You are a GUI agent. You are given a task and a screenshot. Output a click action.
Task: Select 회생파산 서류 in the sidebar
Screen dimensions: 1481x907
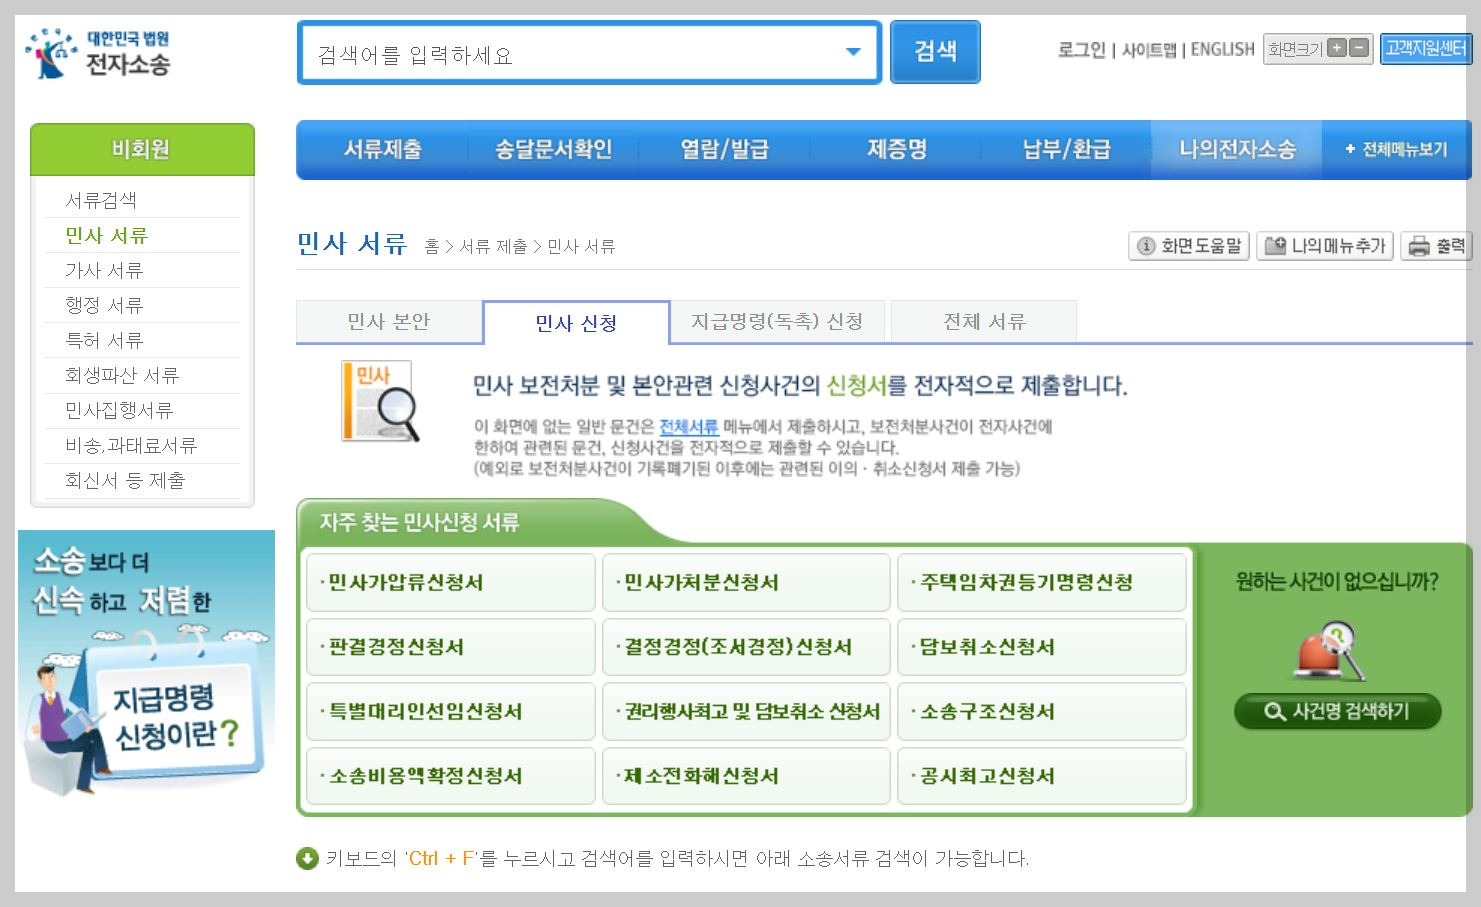point(121,375)
